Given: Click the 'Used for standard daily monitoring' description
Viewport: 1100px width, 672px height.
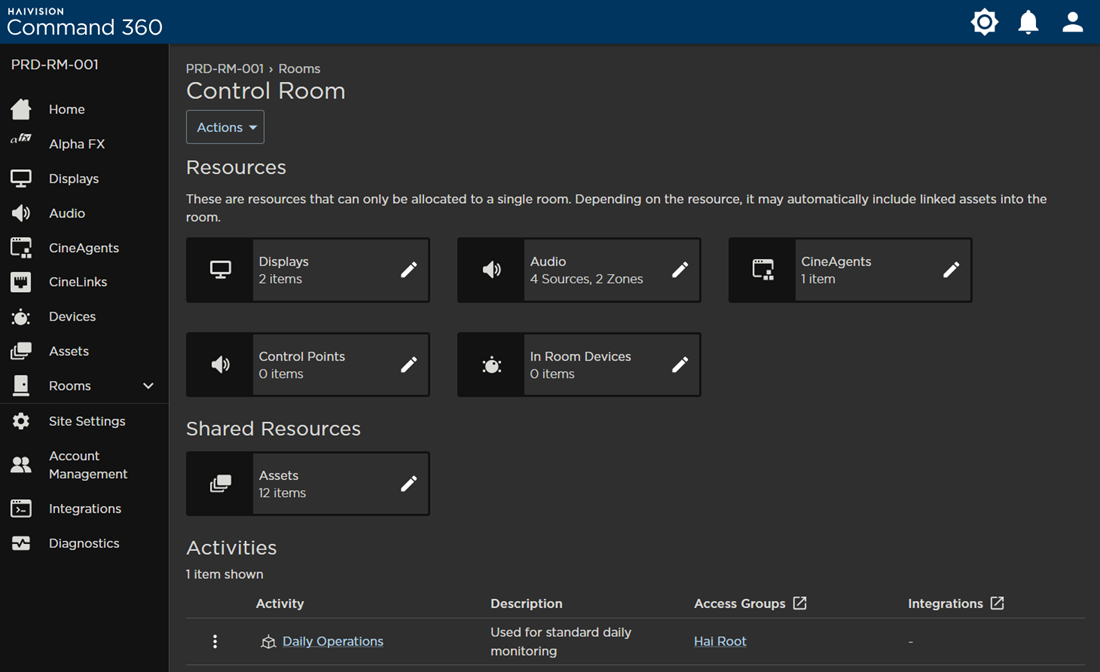Looking at the screenshot, I should 561,641.
